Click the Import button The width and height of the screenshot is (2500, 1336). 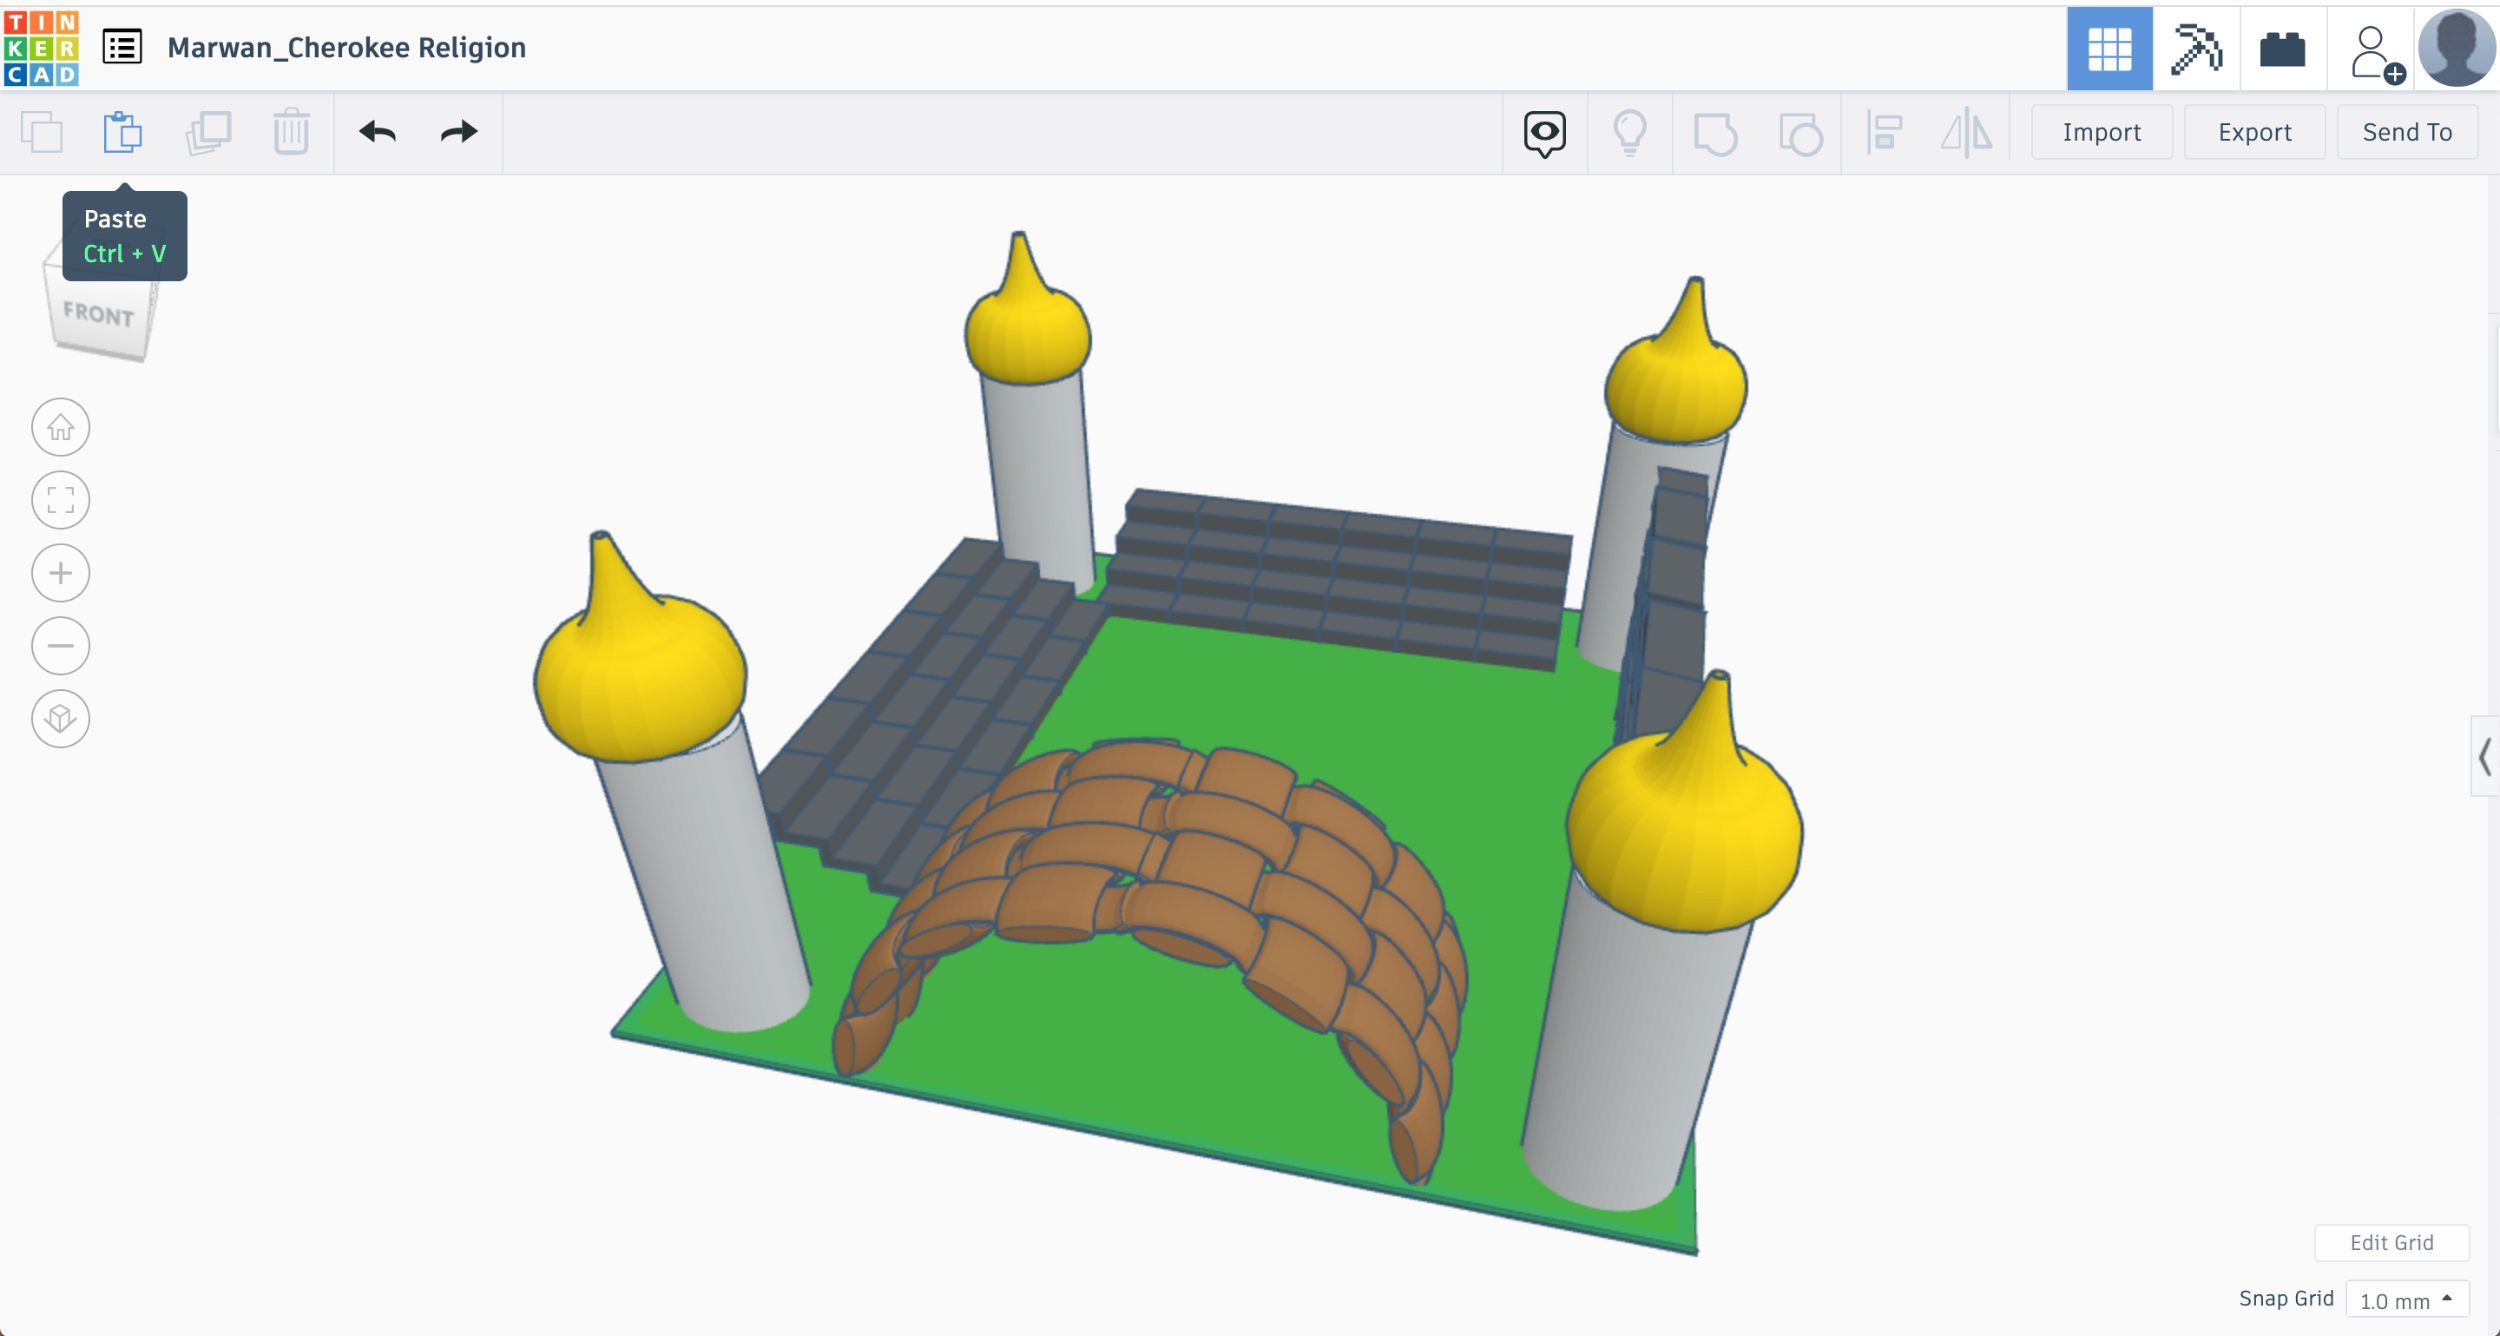[x=2101, y=132]
